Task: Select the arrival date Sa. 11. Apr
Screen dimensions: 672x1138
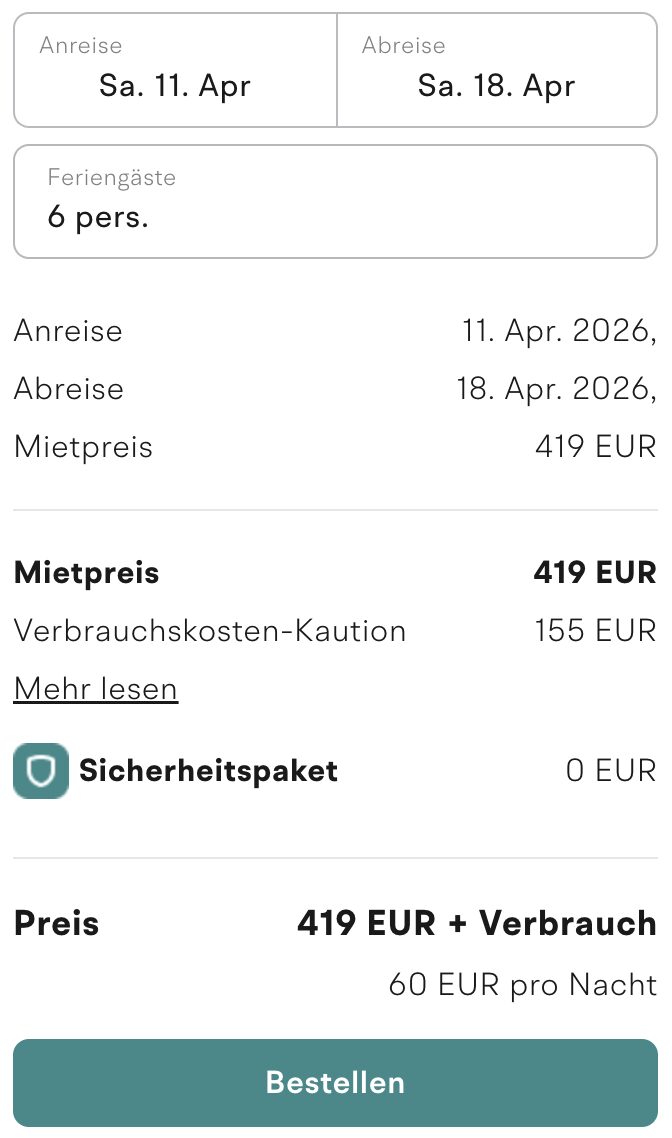Action: pos(174,86)
